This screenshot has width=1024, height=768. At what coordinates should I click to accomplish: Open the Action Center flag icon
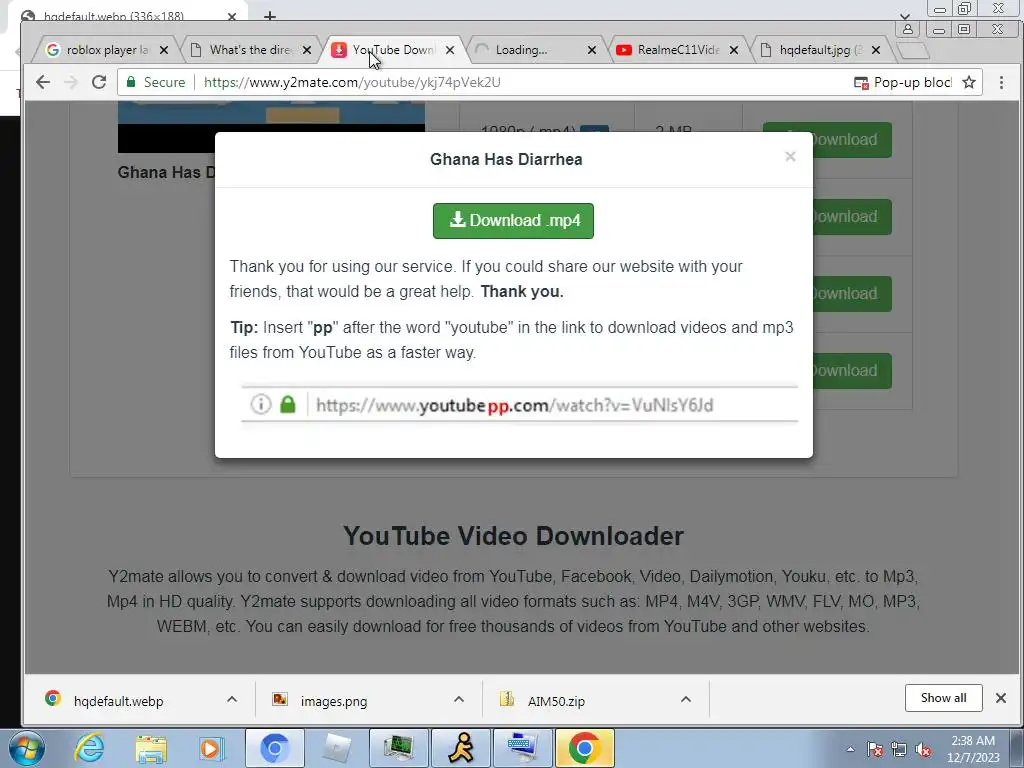click(x=875, y=750)
